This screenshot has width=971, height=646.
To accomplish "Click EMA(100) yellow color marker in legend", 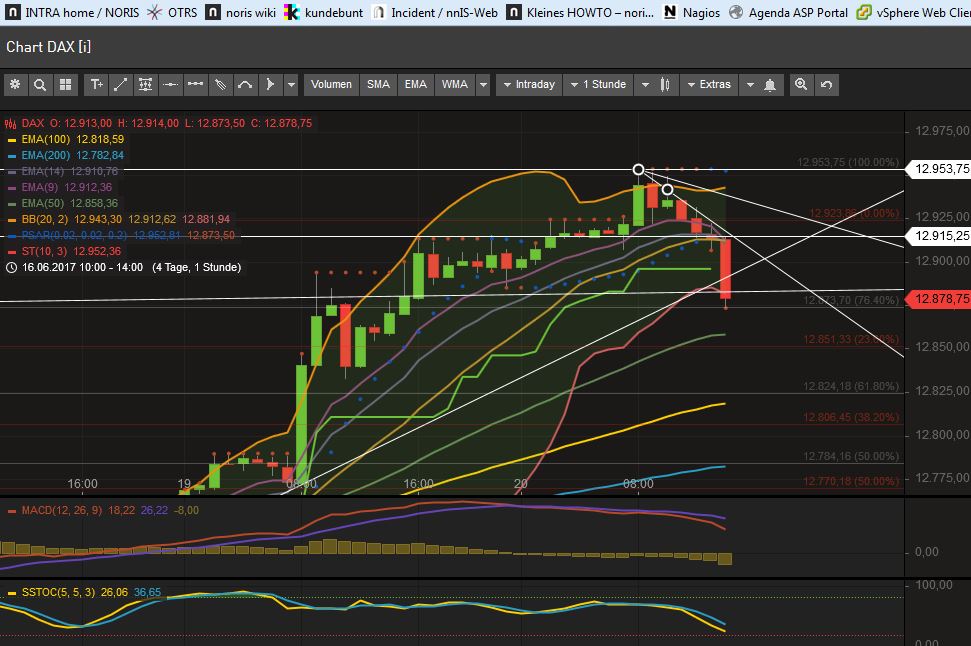I will [x=11, y=140].
